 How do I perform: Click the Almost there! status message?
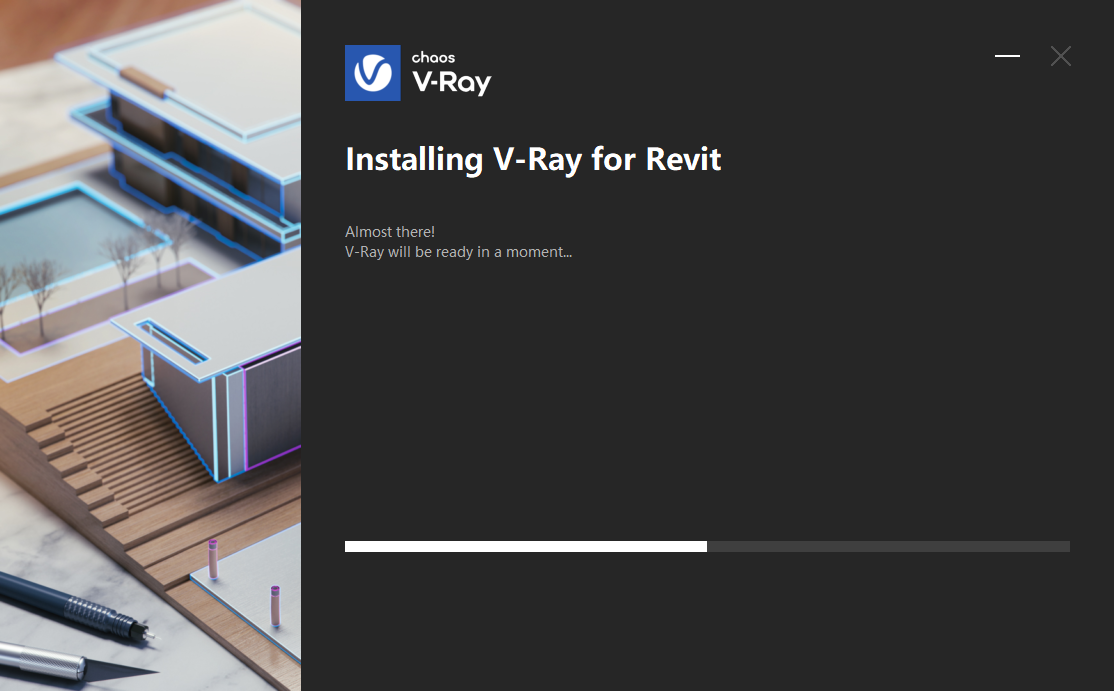(389, 231)
